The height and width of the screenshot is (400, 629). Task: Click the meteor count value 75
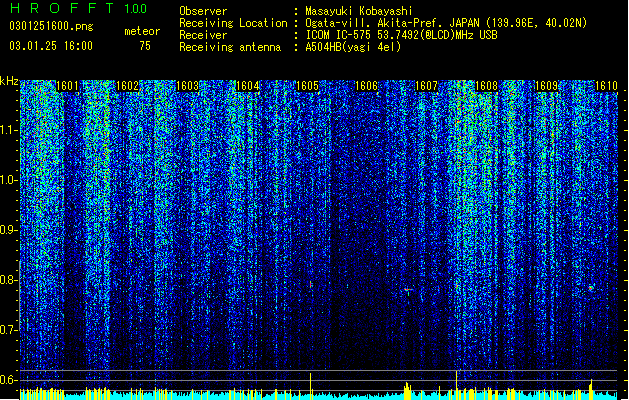click(145, 46)
